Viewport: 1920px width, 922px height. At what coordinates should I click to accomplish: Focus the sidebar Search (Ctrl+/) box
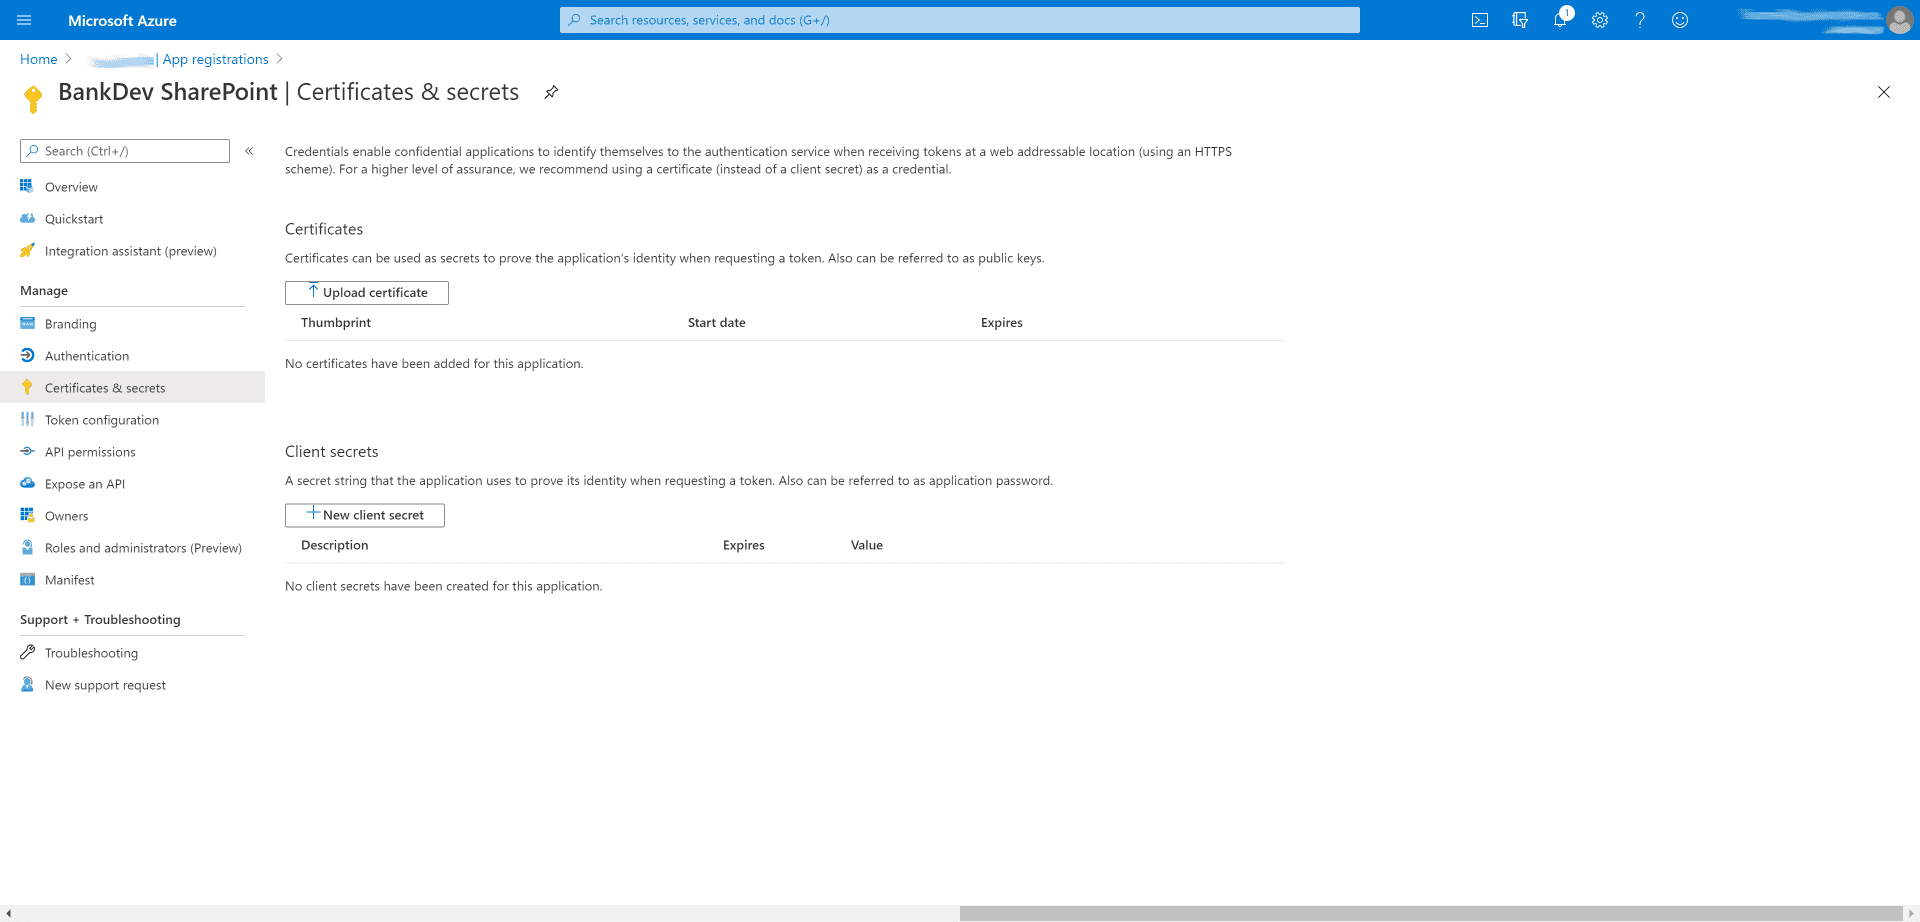[x=125, y=151]
